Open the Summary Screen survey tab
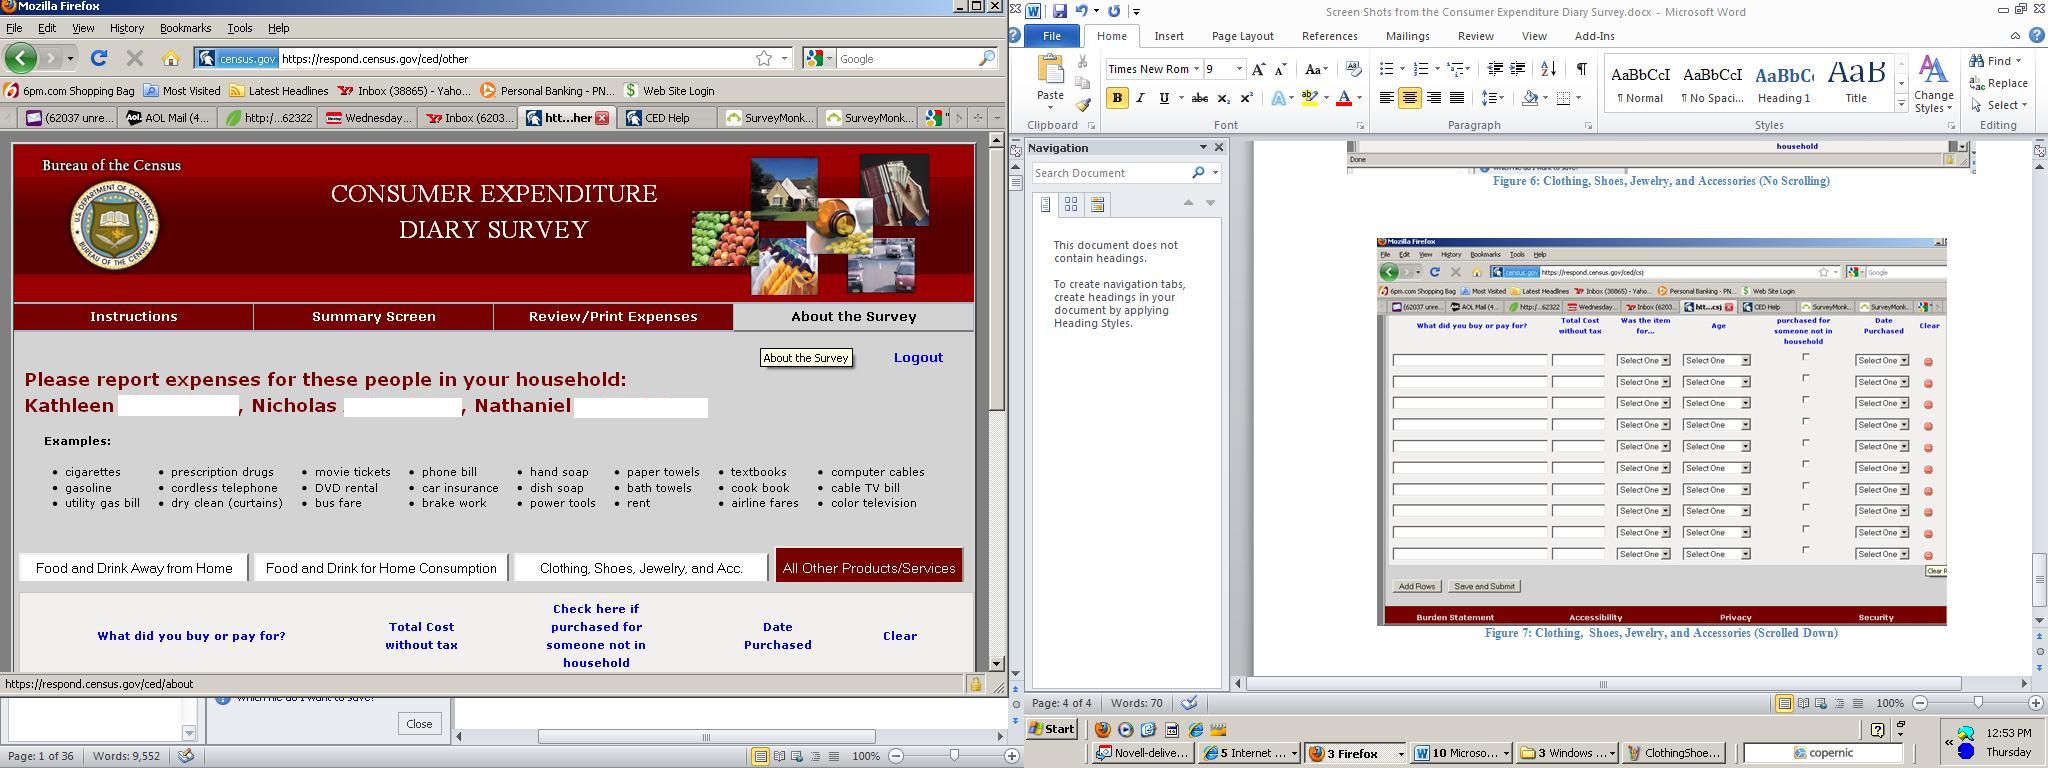Image resolution: width=2048 pixels, height=768 pixels. tap(373, 317)
